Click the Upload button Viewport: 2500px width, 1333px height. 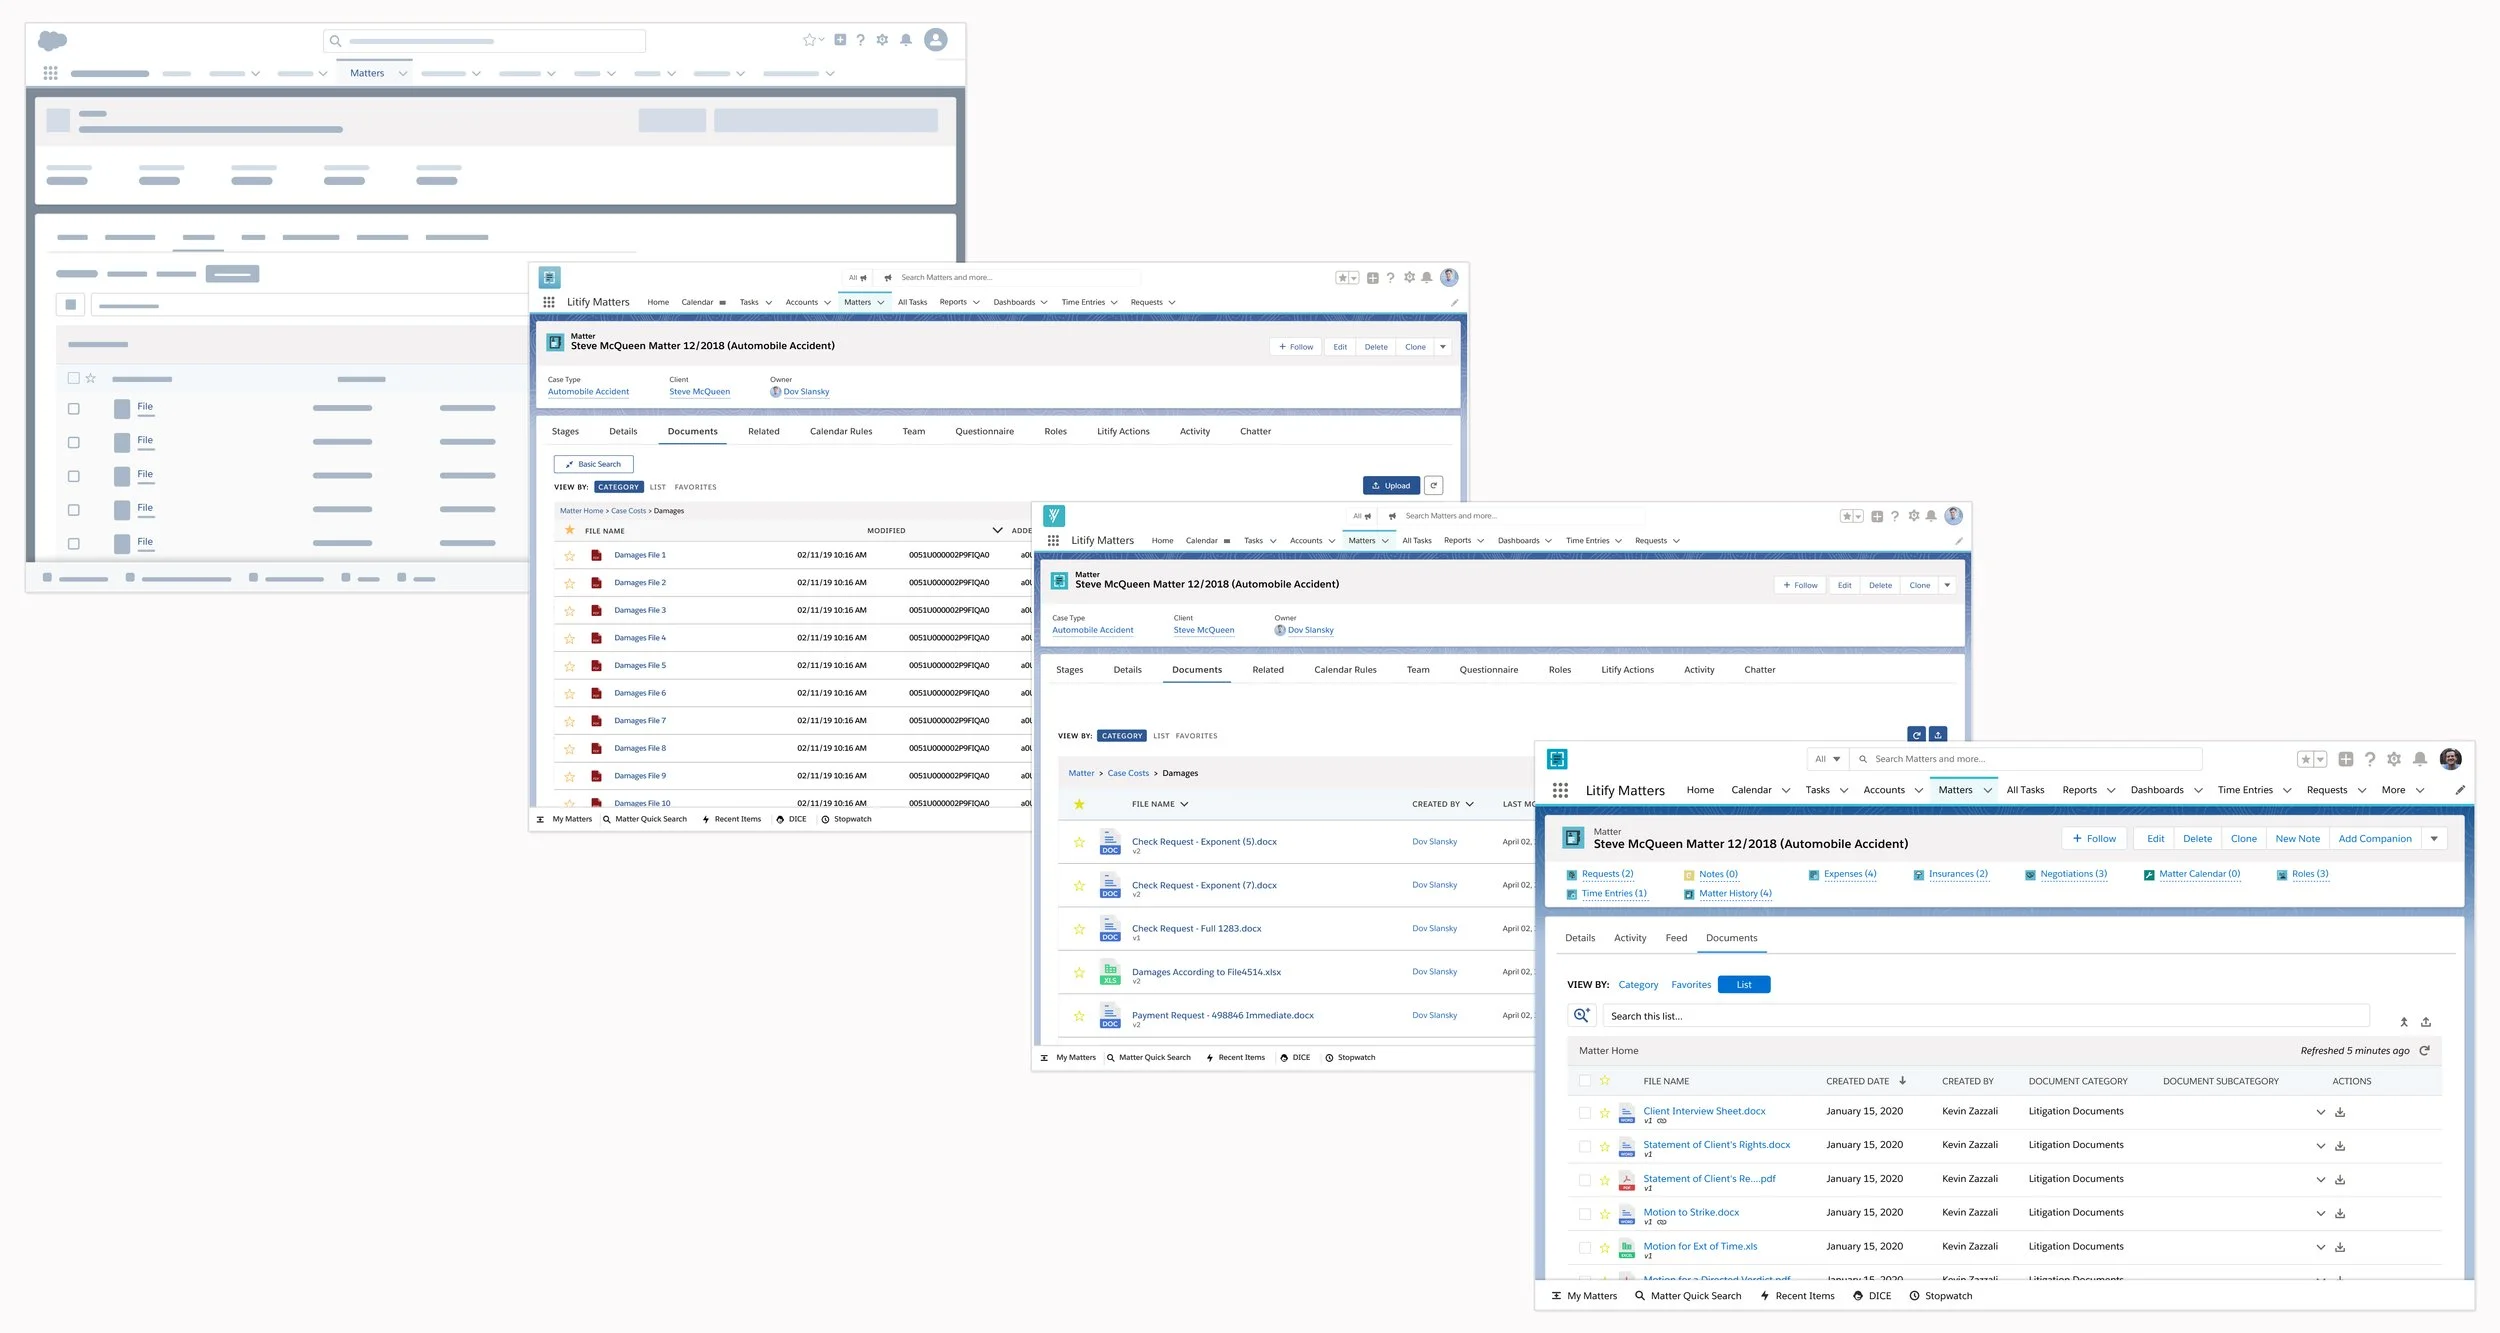pyautogui.click(x=1391, y=485)
